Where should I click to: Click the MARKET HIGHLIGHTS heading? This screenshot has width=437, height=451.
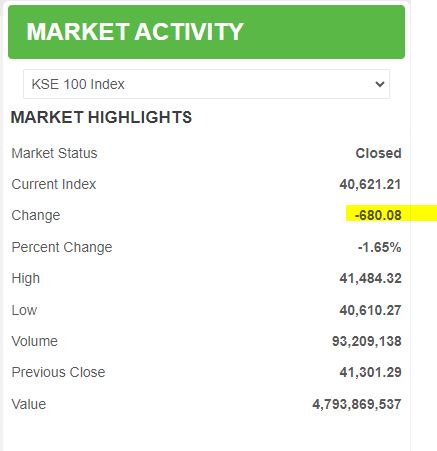[x=101, y=117]
